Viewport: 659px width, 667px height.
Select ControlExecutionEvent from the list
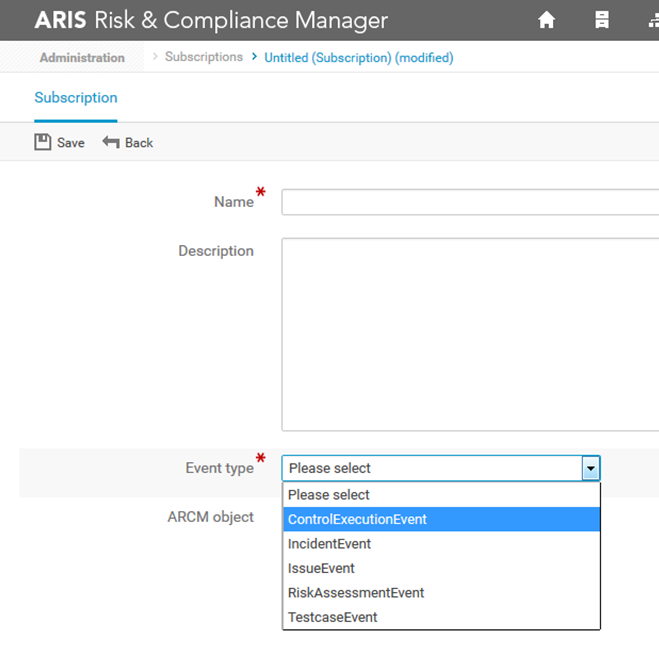coord(442,519)
